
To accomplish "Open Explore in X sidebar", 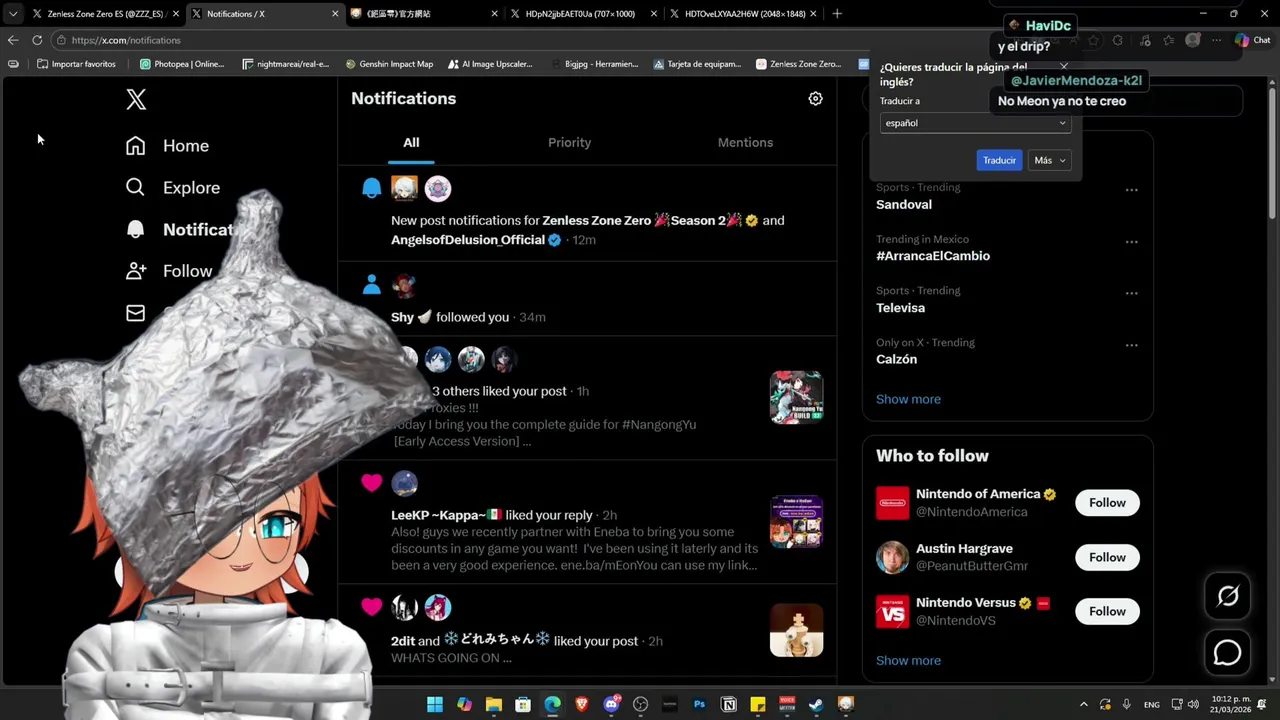I will pos(172,188).
